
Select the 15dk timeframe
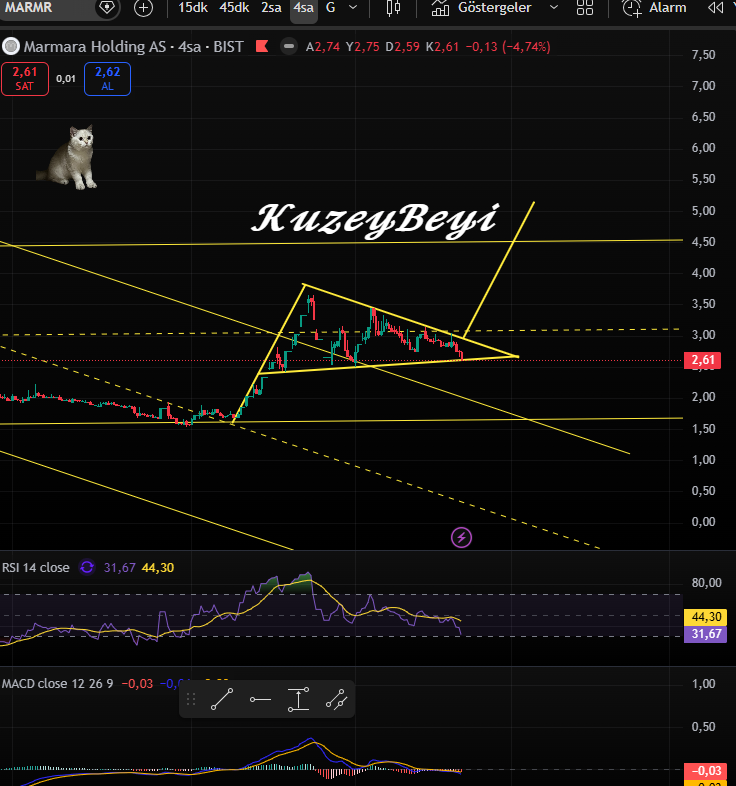(193, 8)
